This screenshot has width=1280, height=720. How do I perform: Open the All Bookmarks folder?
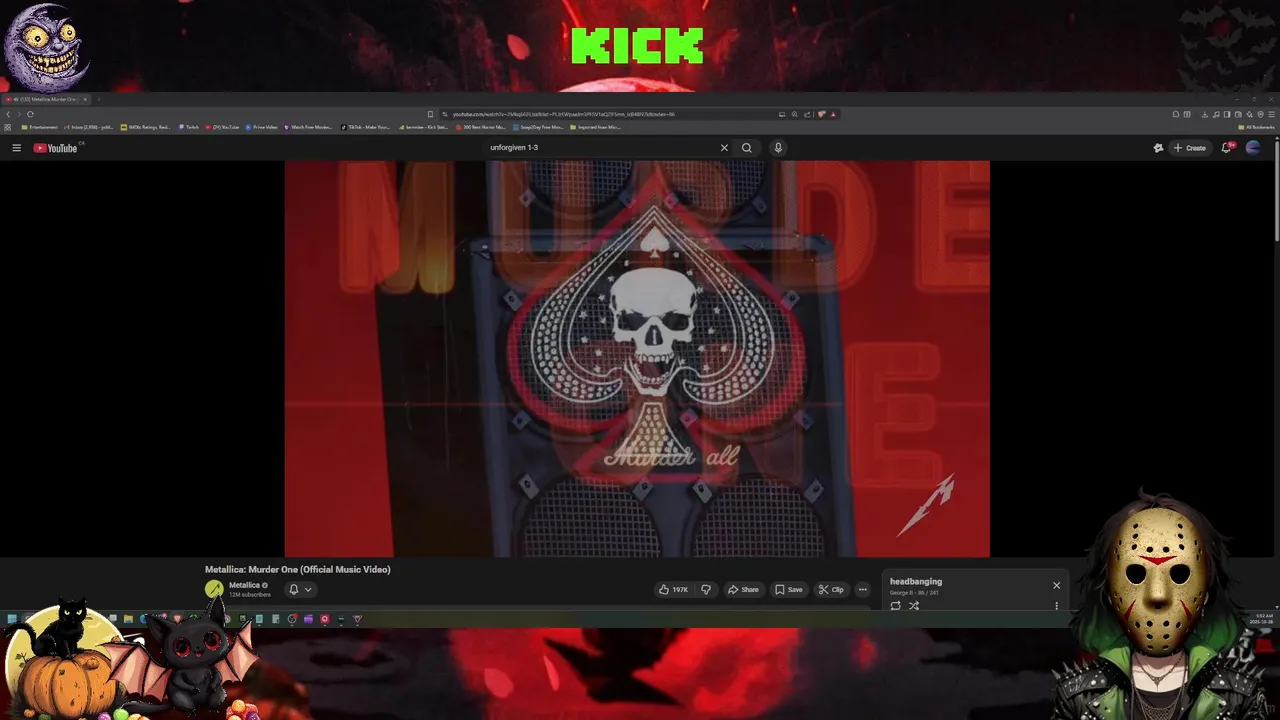(1257, 127)
